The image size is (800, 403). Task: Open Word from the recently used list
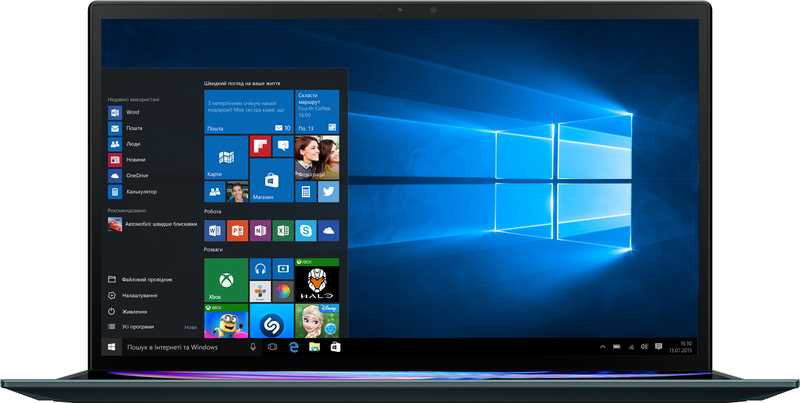point(123,112)
